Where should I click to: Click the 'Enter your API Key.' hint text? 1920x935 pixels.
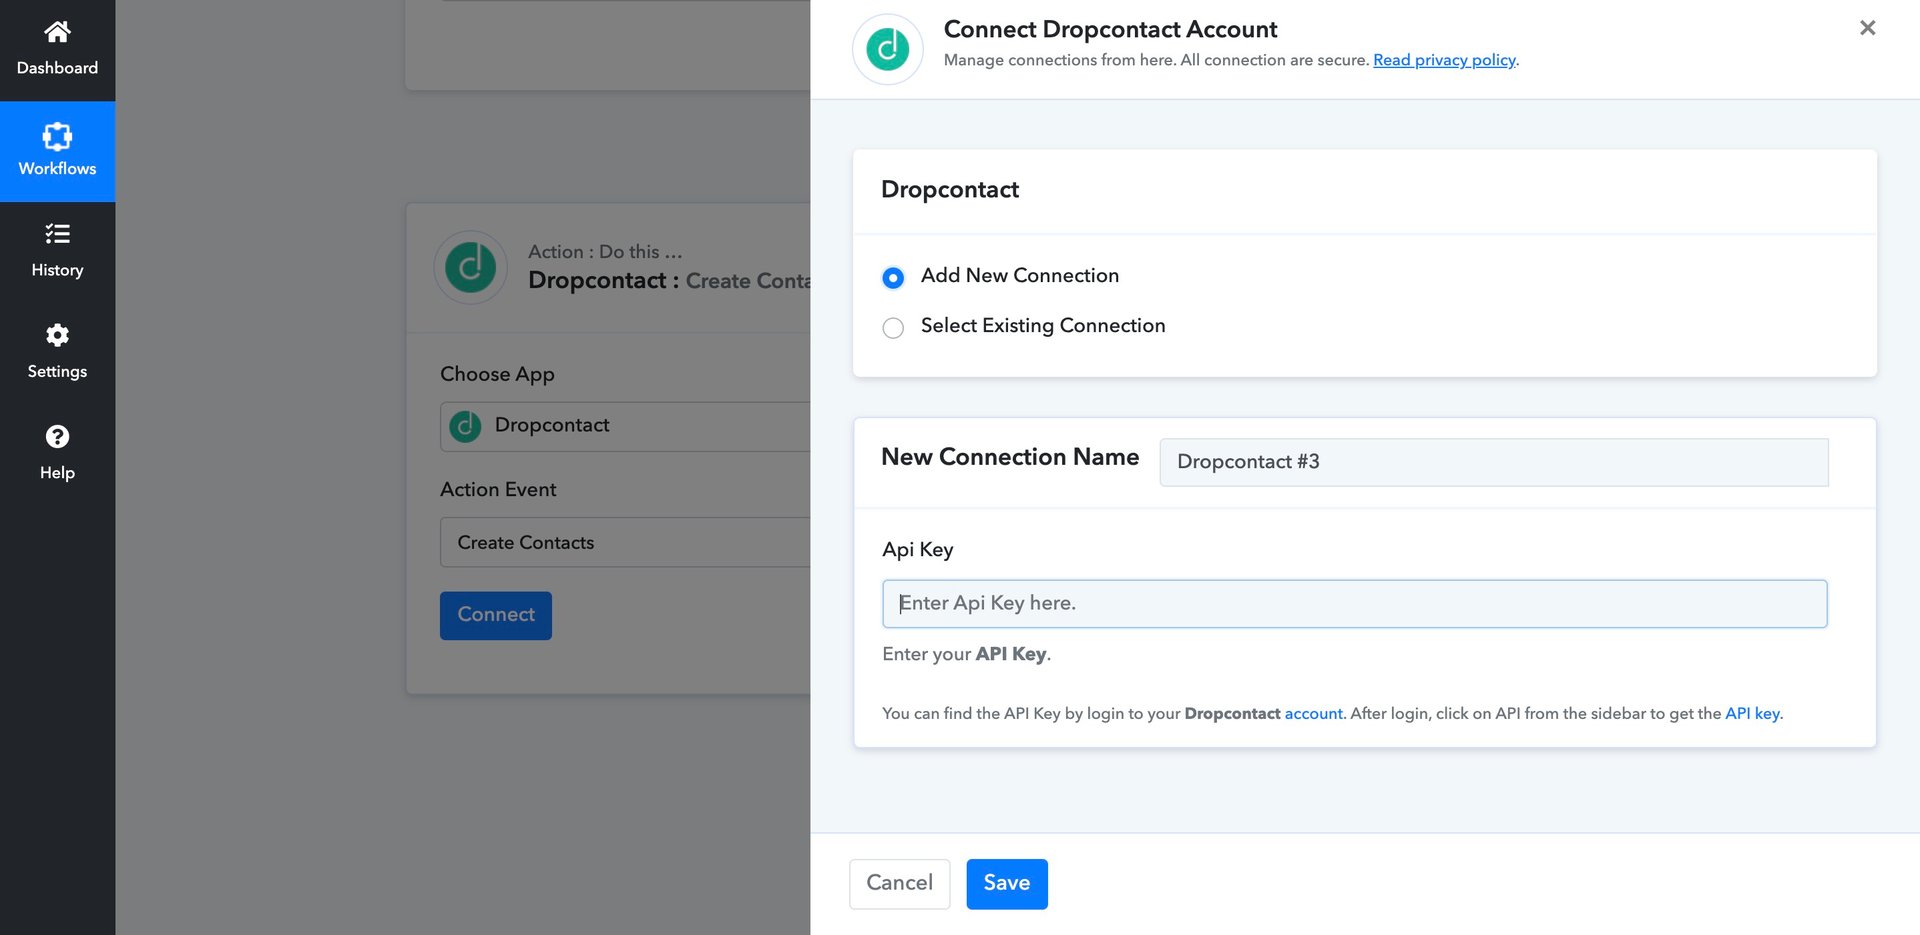pos(966,654)
